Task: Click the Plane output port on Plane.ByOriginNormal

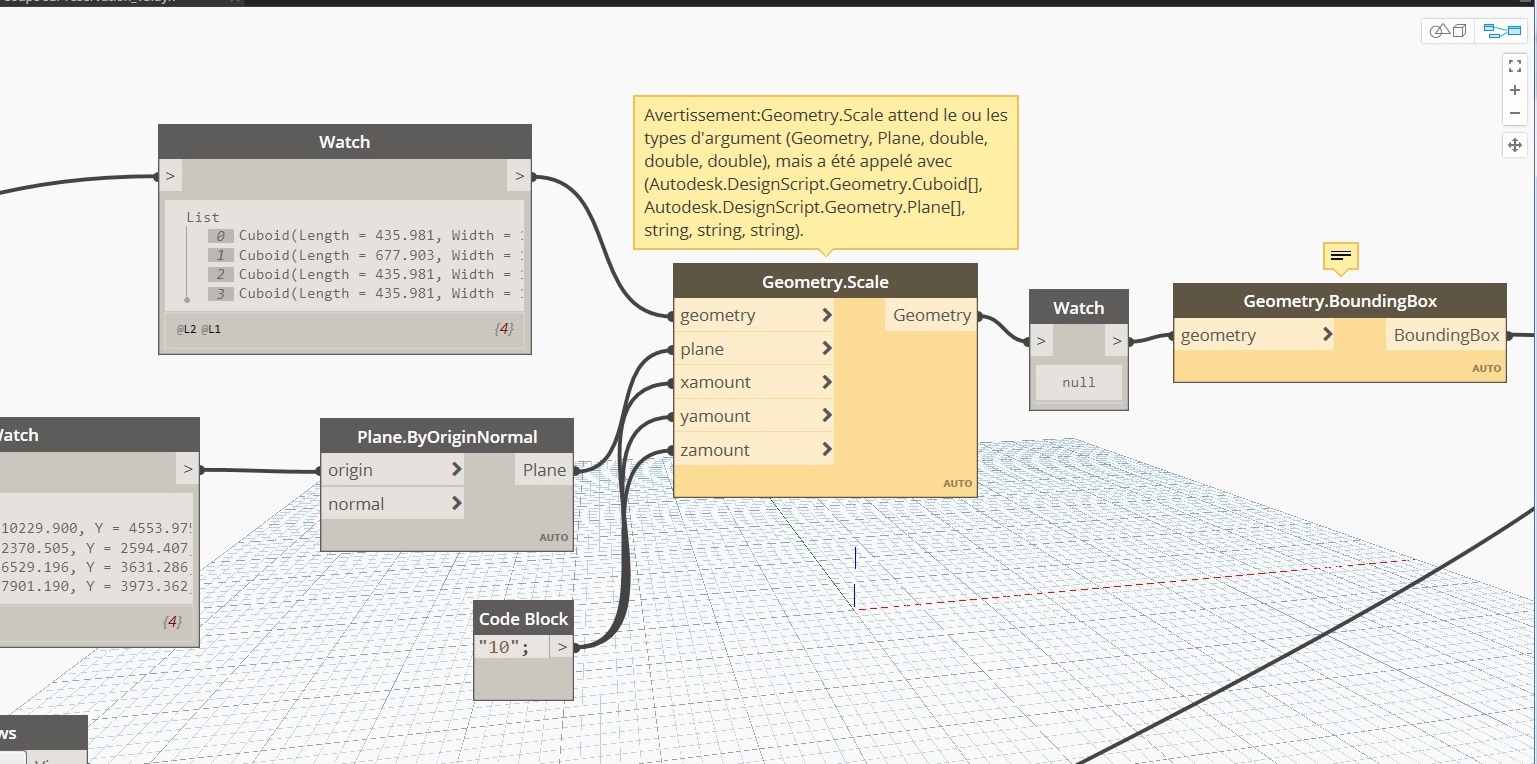Action: coord(544,470)
